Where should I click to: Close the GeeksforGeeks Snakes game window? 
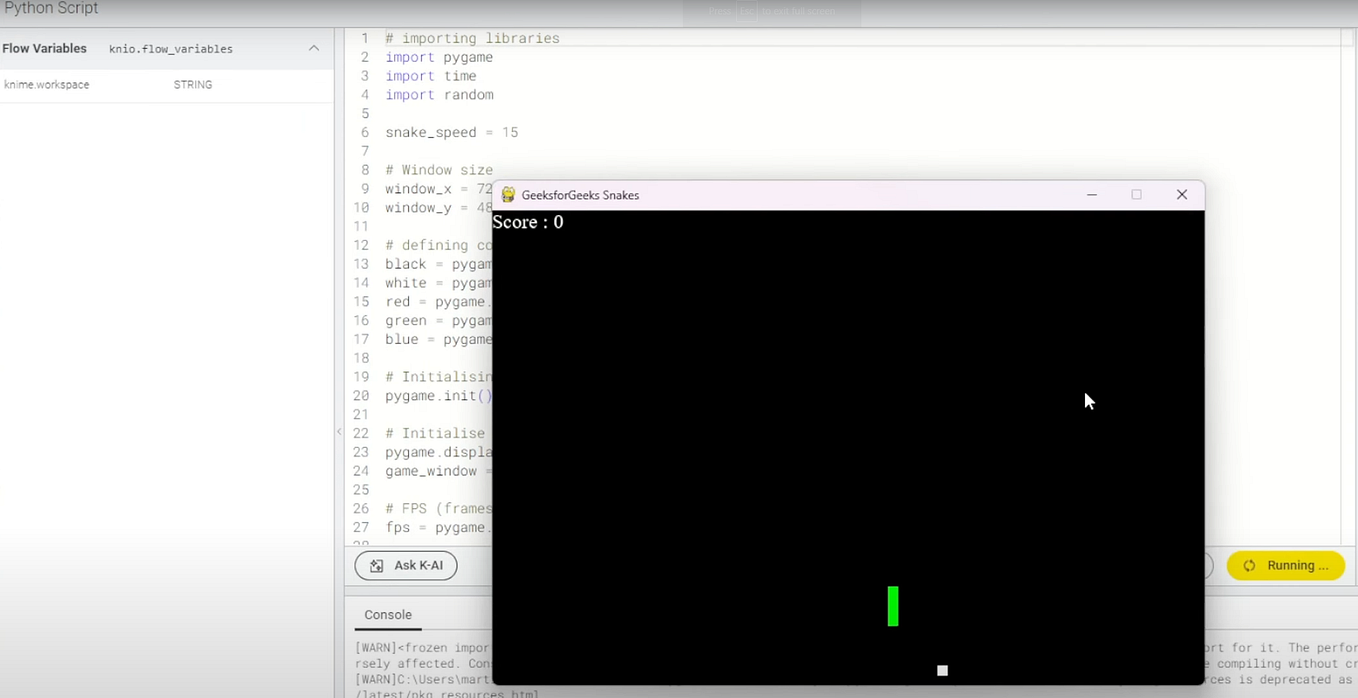1181,194
